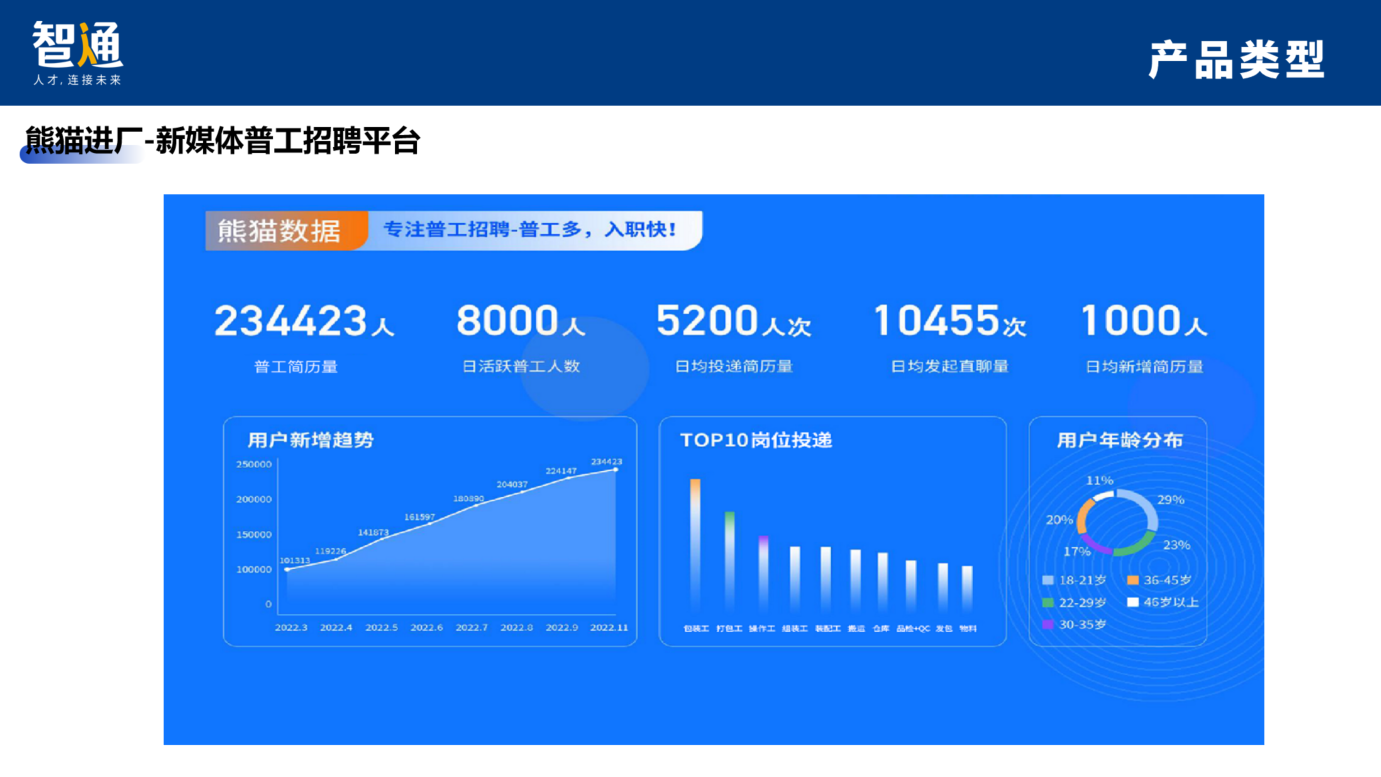The height and width of the screenshot is (777, 1381).
Task: Select the 产品类型 header title
Action: click(x=1237, y=60)
